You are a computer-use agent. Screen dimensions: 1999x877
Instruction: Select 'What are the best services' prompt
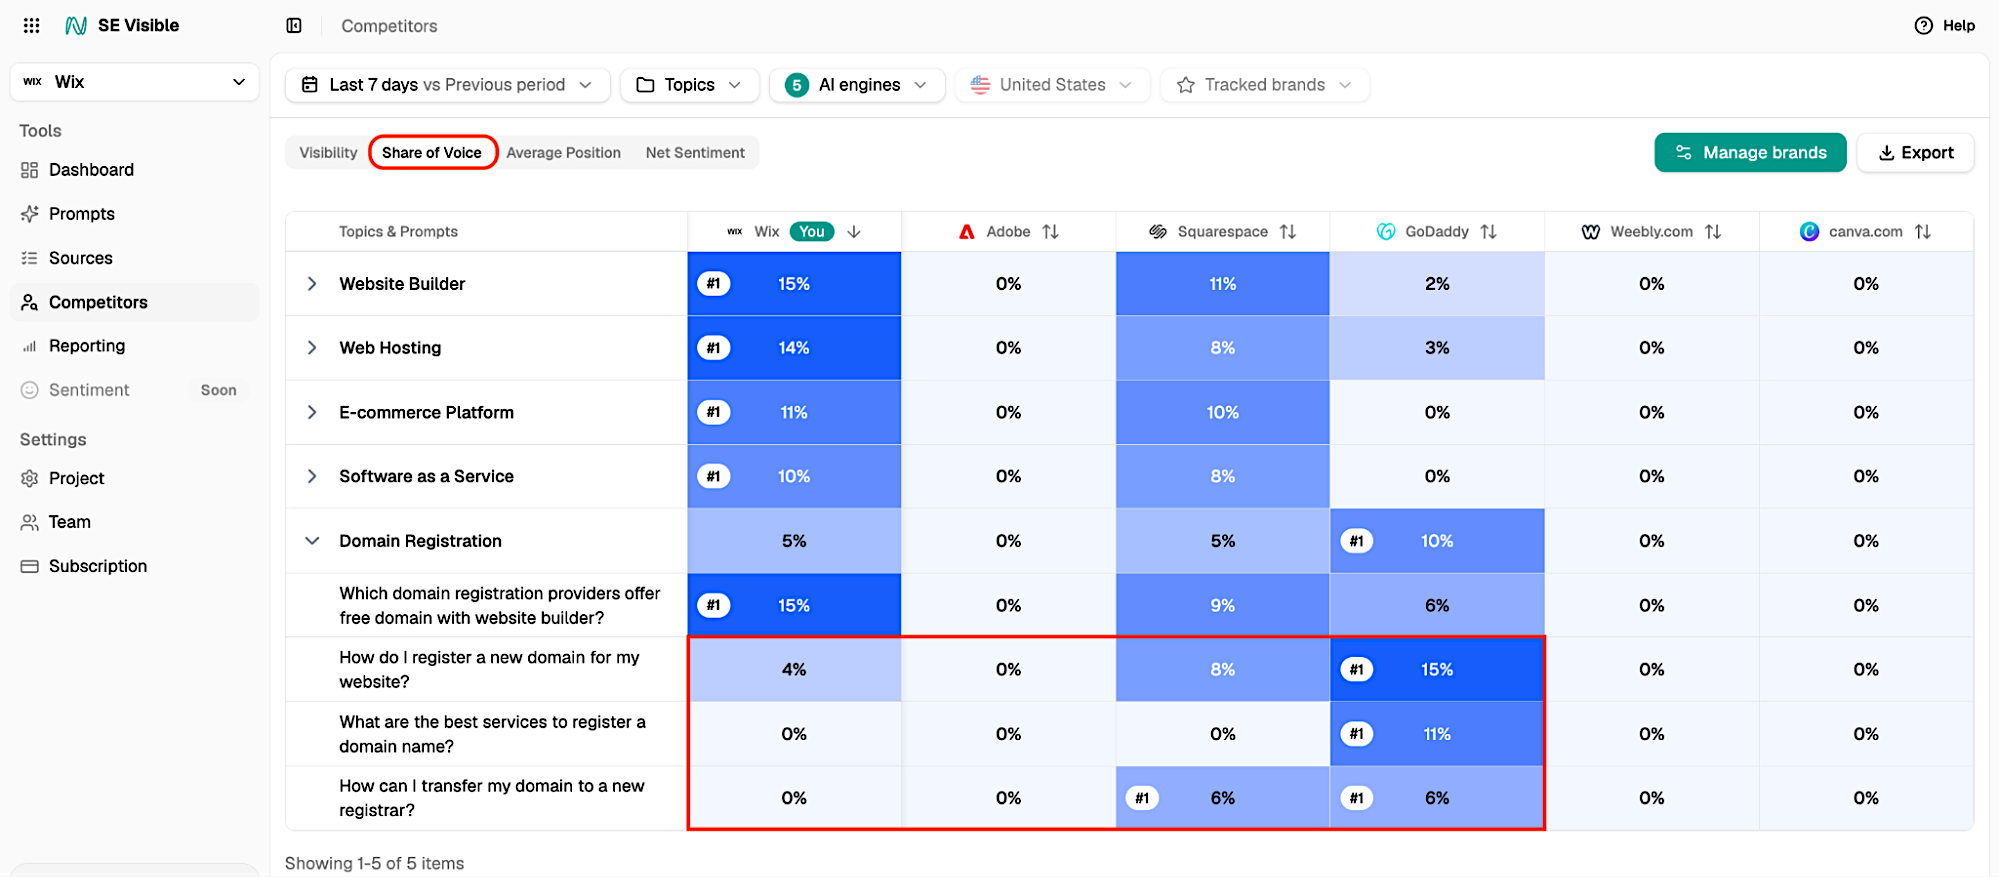492,734
